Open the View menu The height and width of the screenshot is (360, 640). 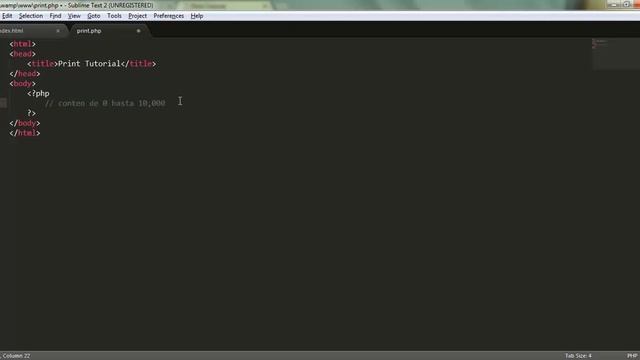pos(74,16)
